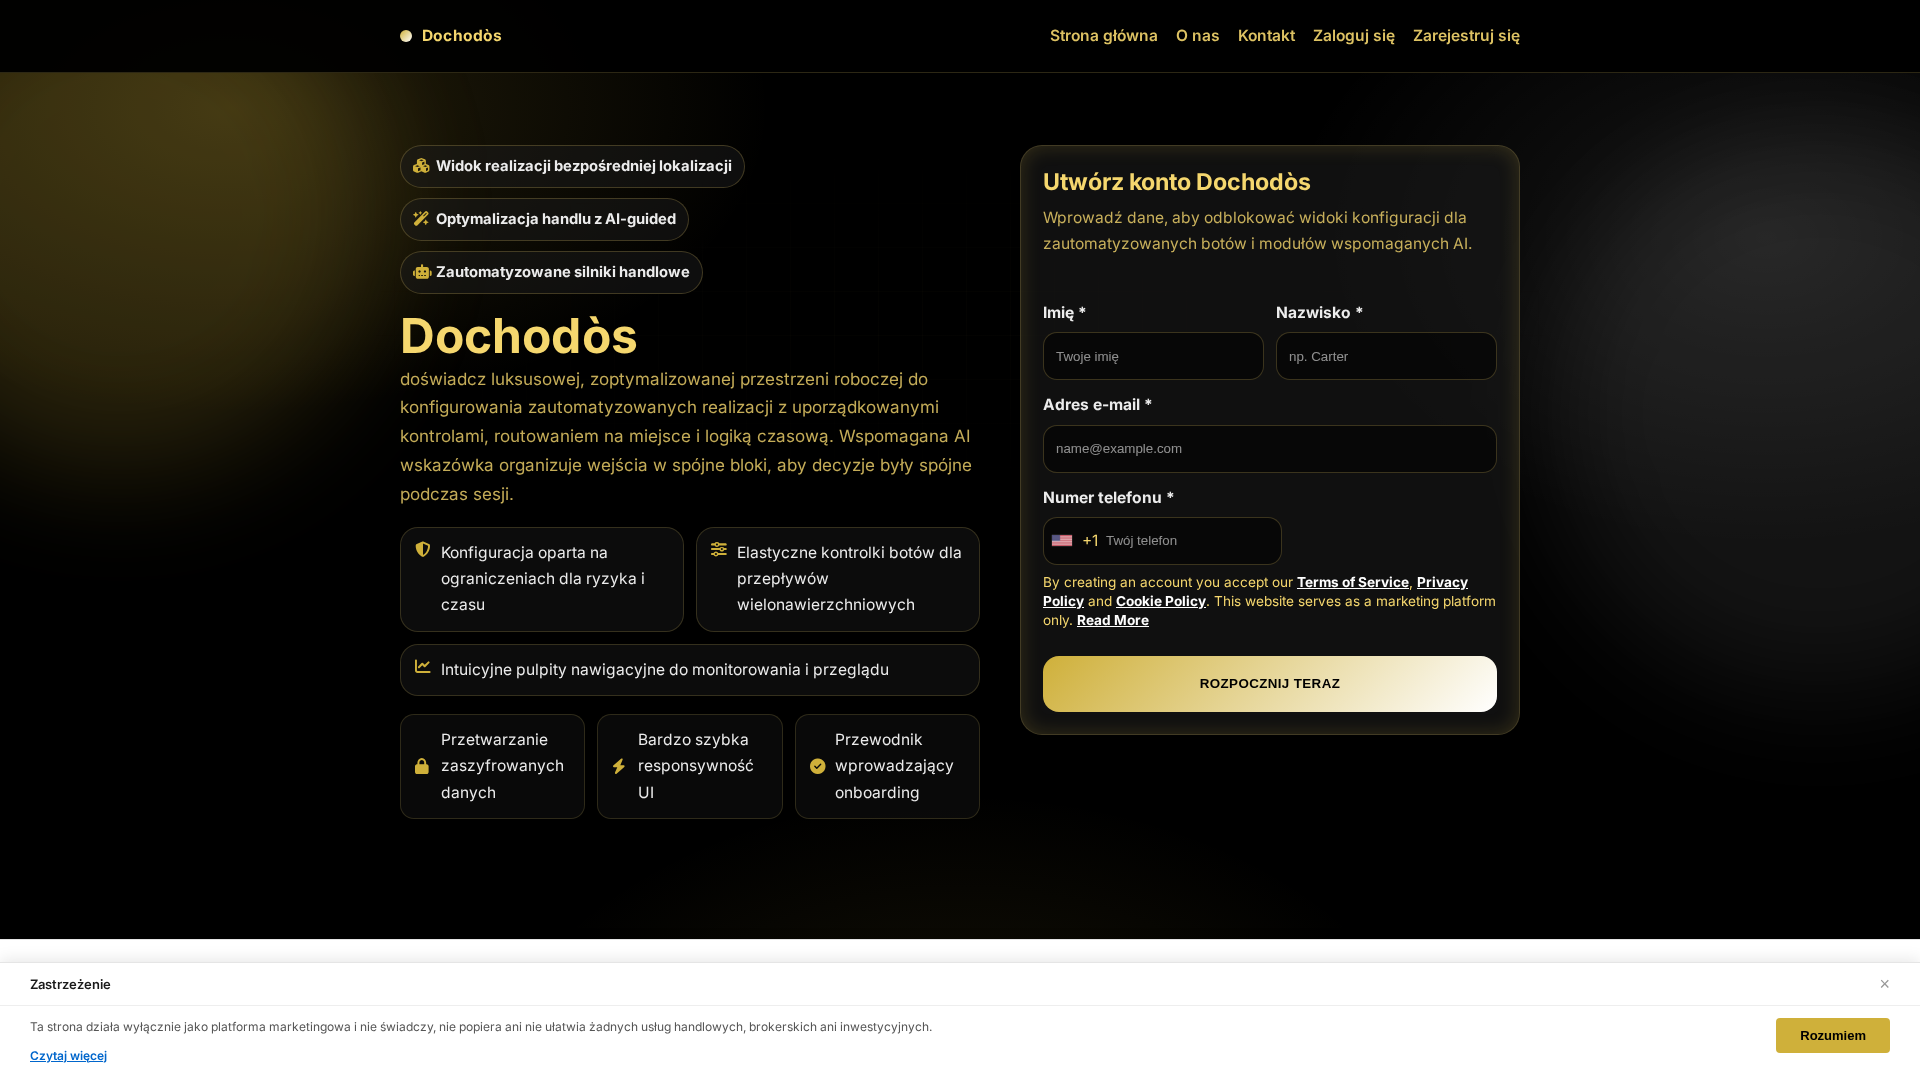Click the Numer telefonu label

1108,498
